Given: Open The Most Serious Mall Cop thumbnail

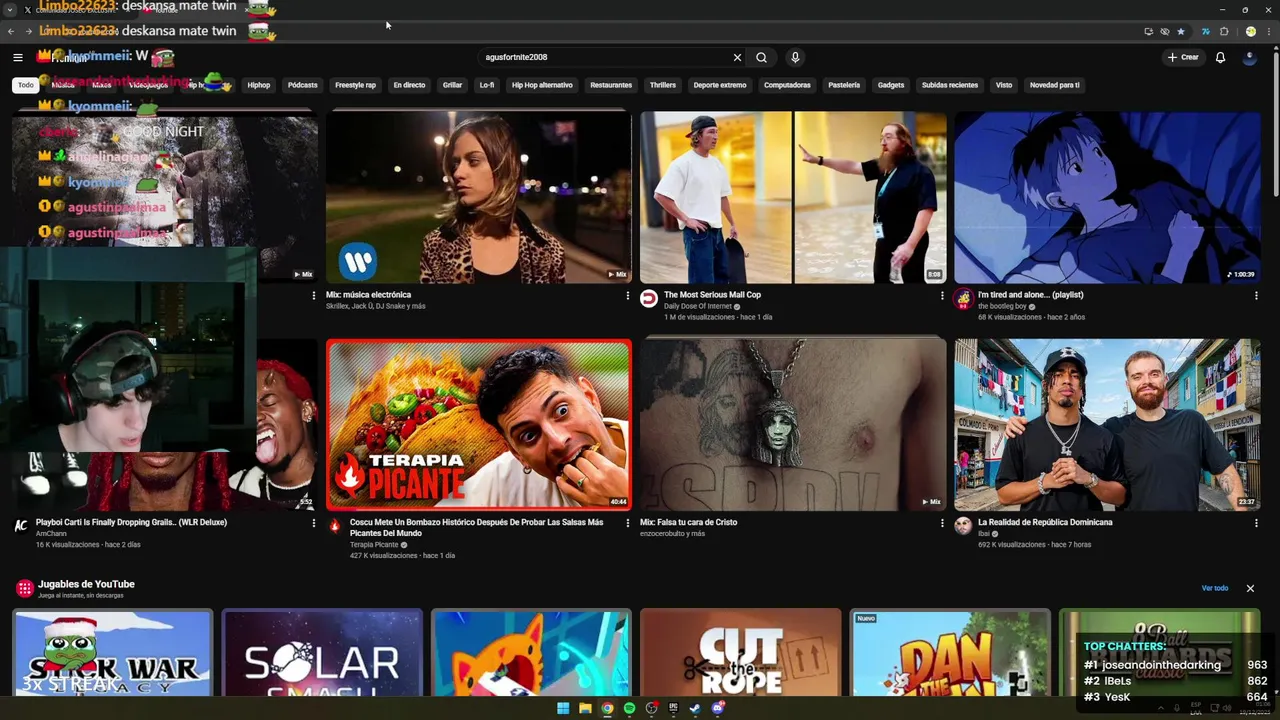Looking at the screenshot, I should click(793, 197).
